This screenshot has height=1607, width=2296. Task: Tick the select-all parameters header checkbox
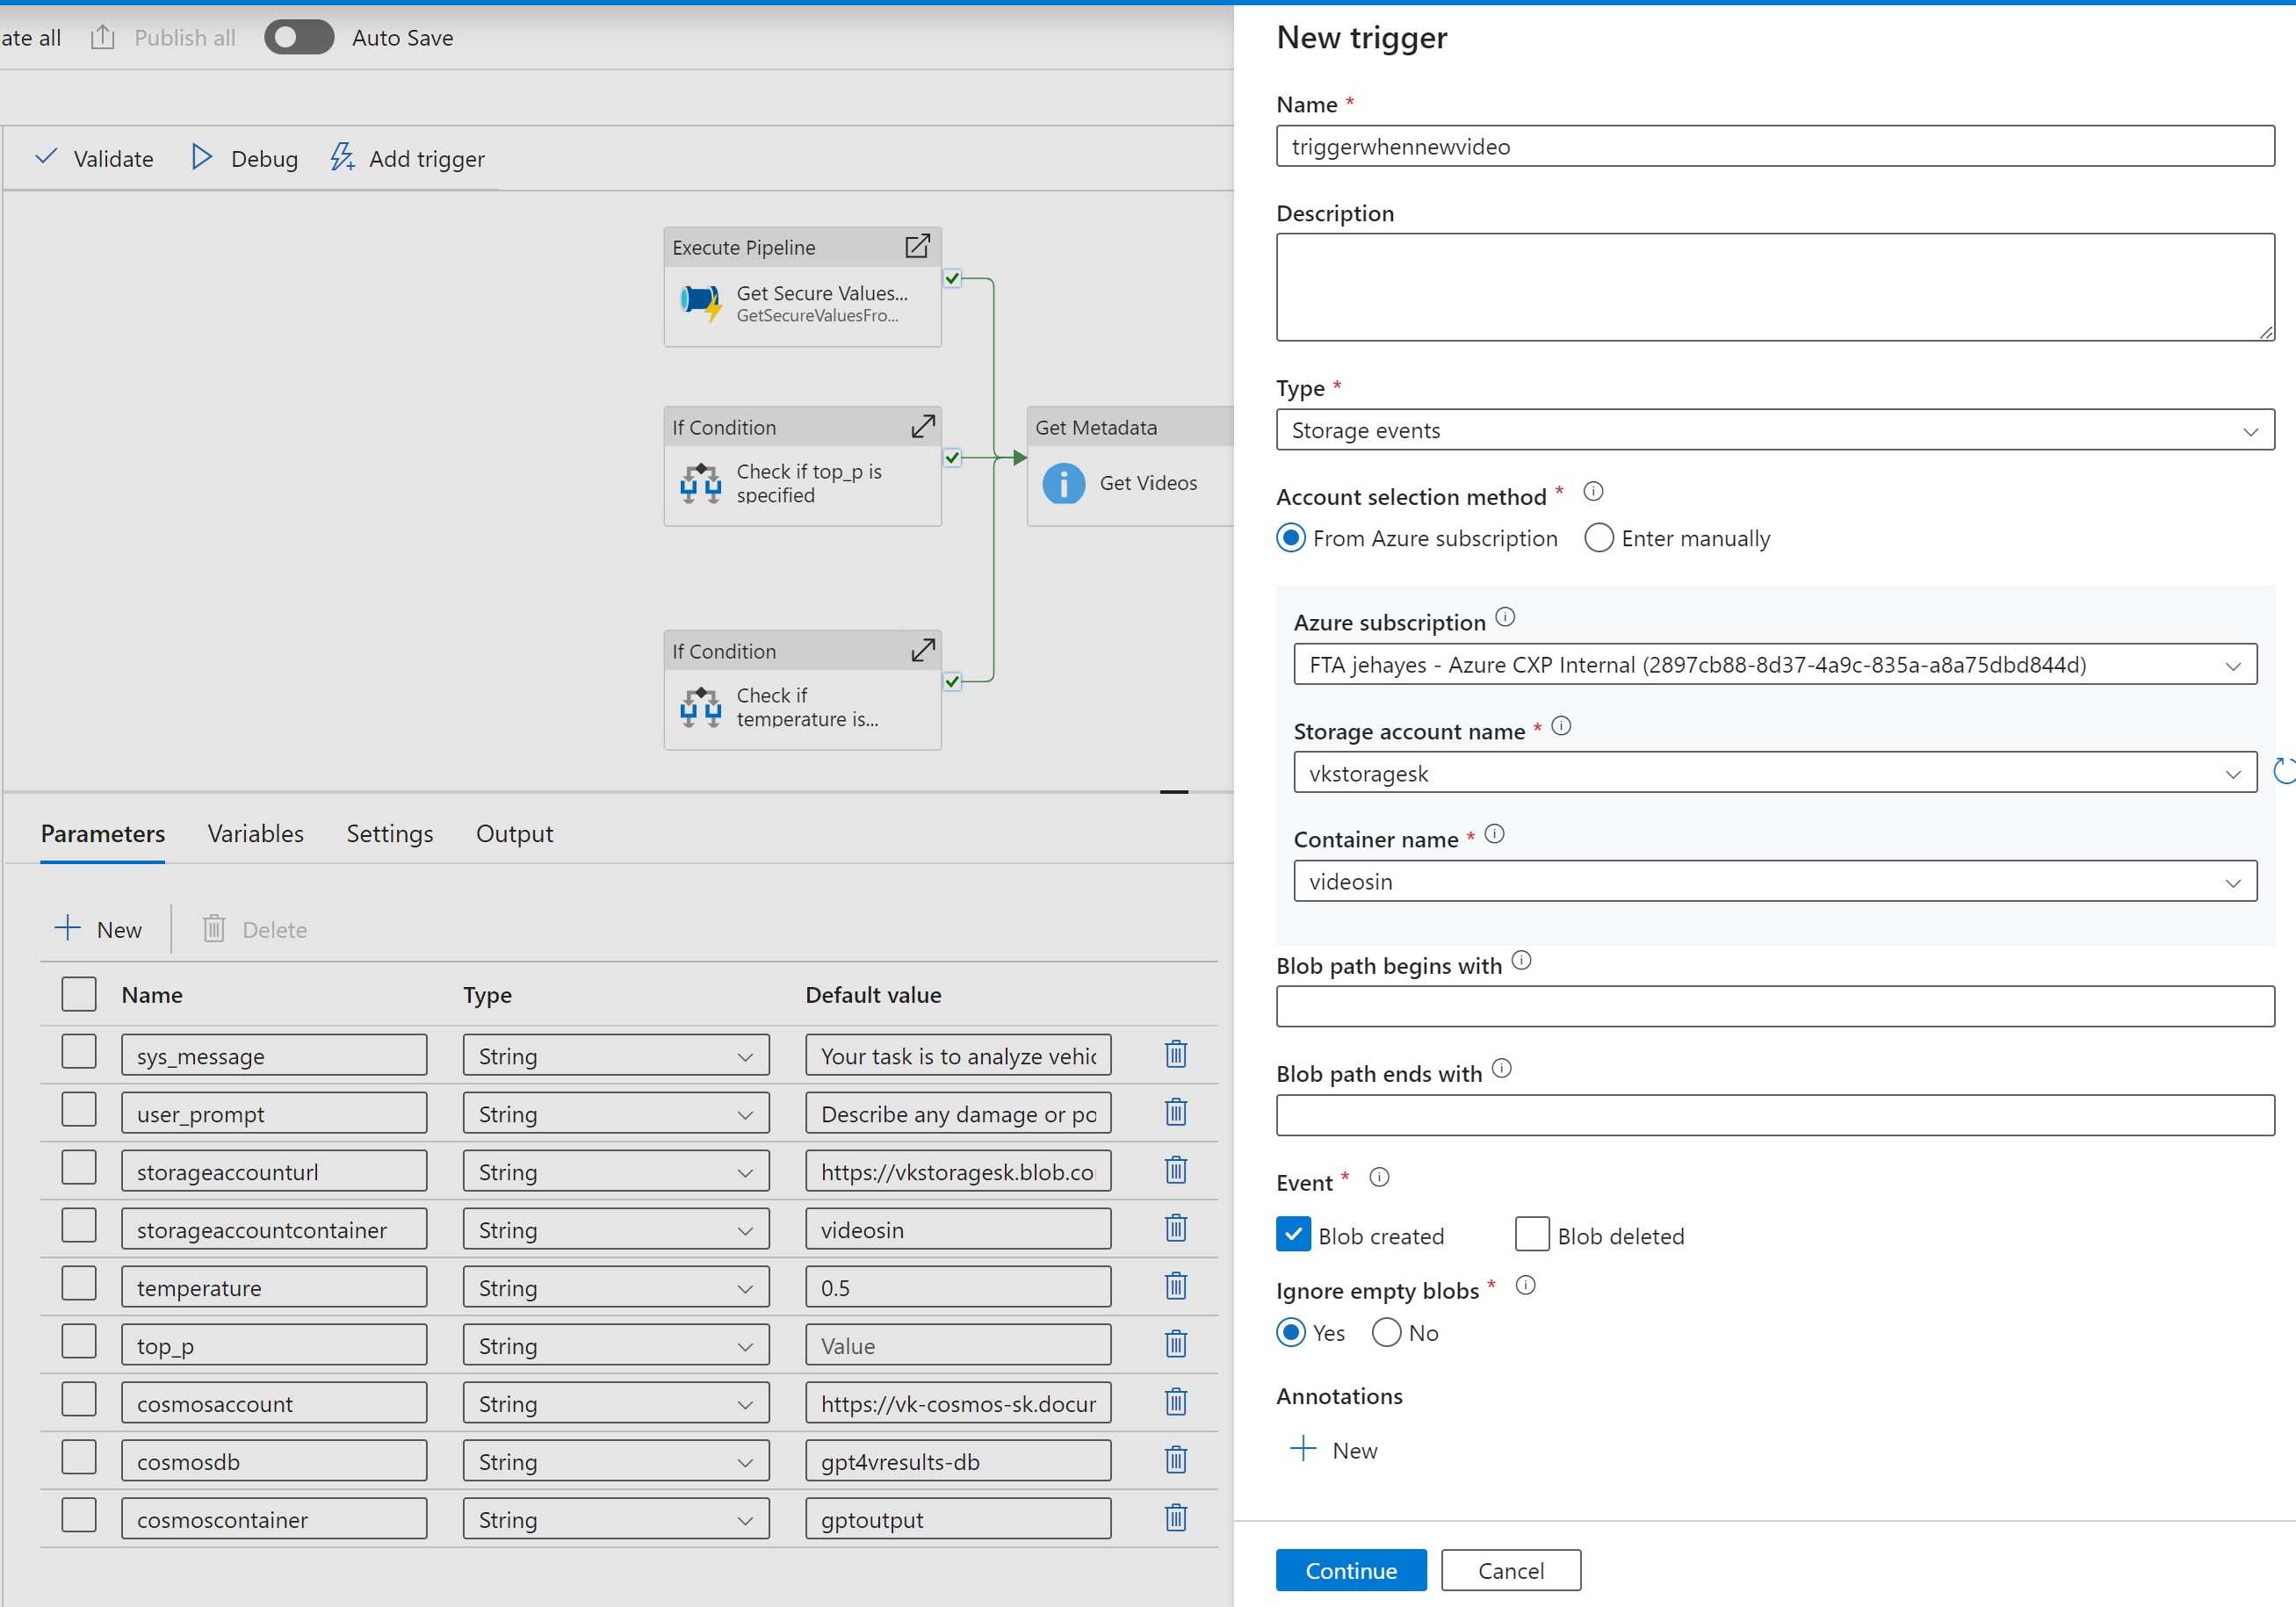(79, 995)
